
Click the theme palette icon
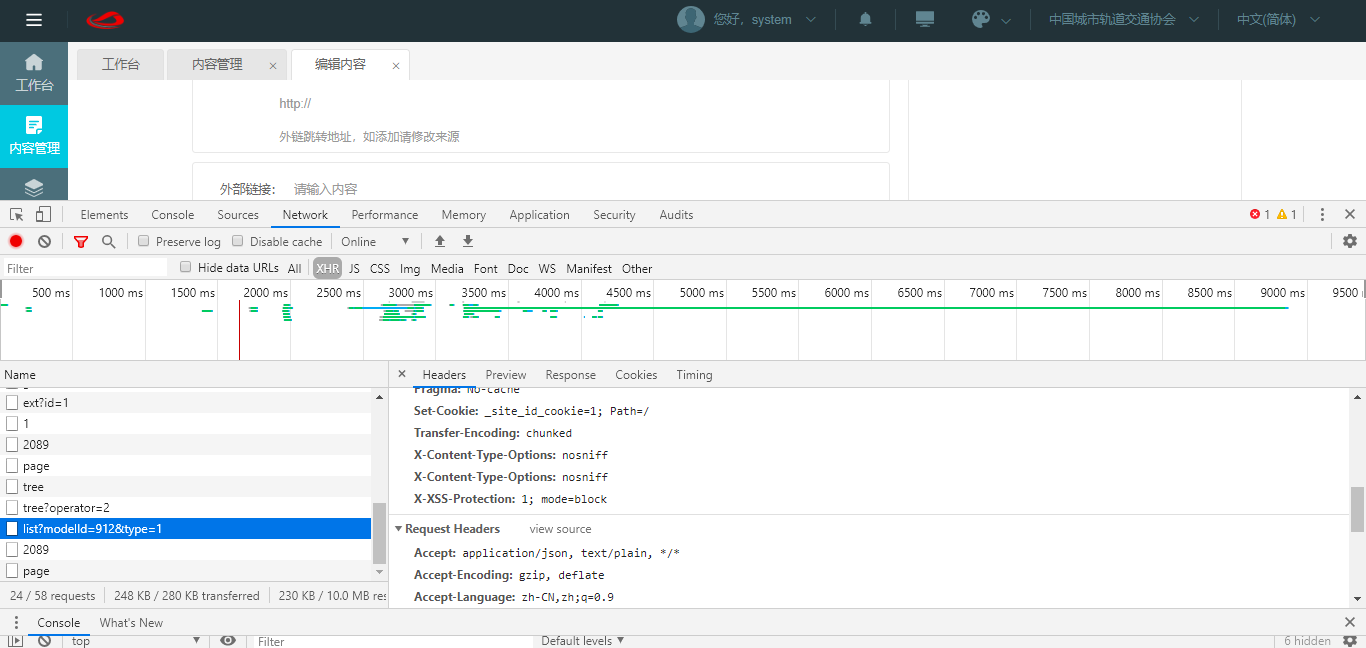click(x=980, y=20)
